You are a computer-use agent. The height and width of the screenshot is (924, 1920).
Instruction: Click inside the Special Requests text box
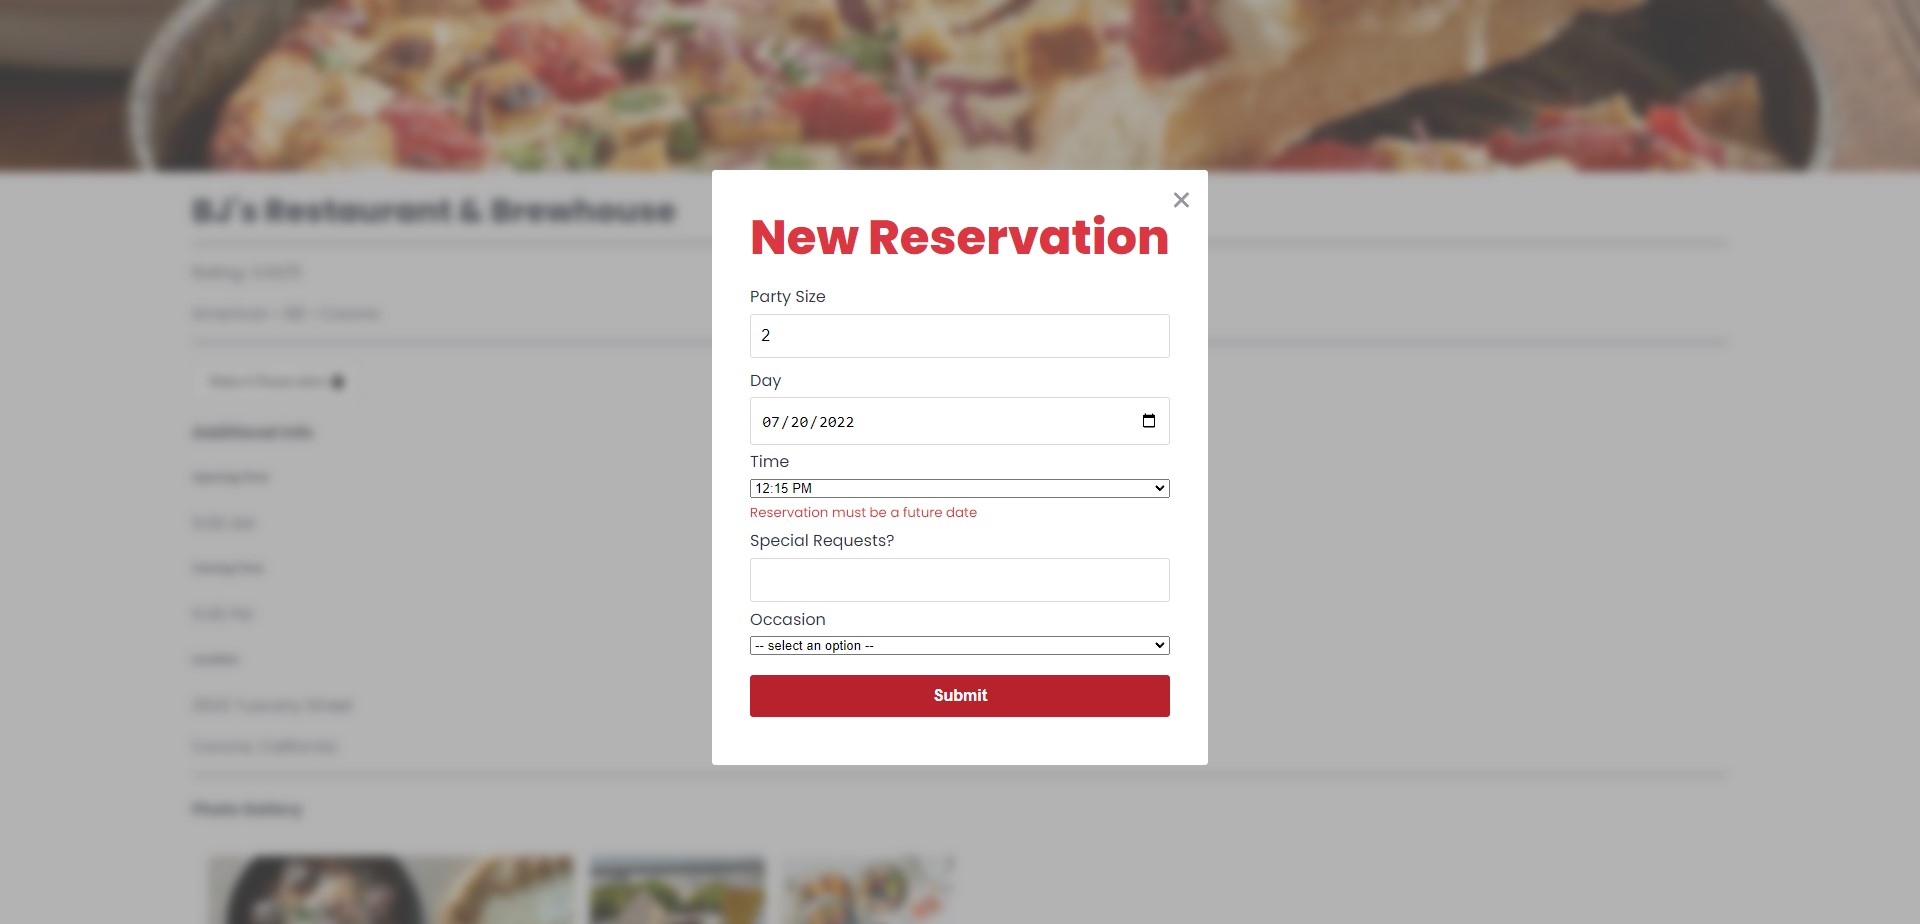tap(959, 580)
